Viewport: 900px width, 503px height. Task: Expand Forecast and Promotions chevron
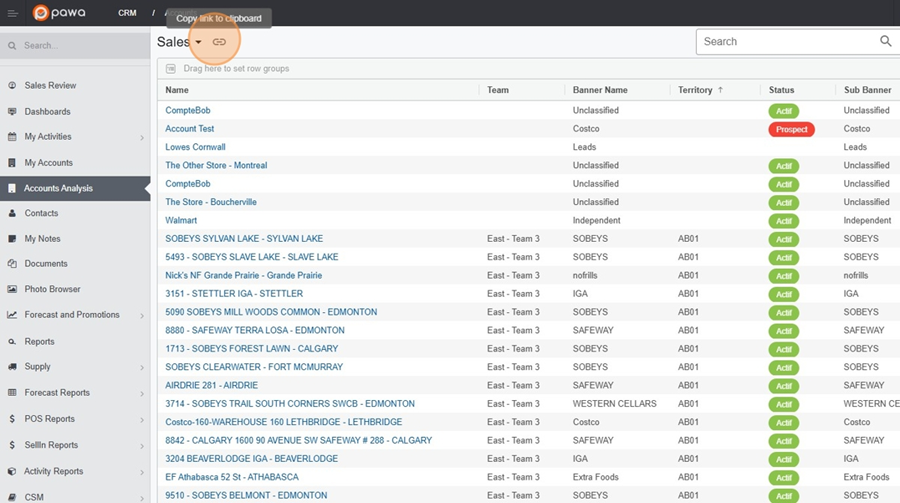pos(142,315)
